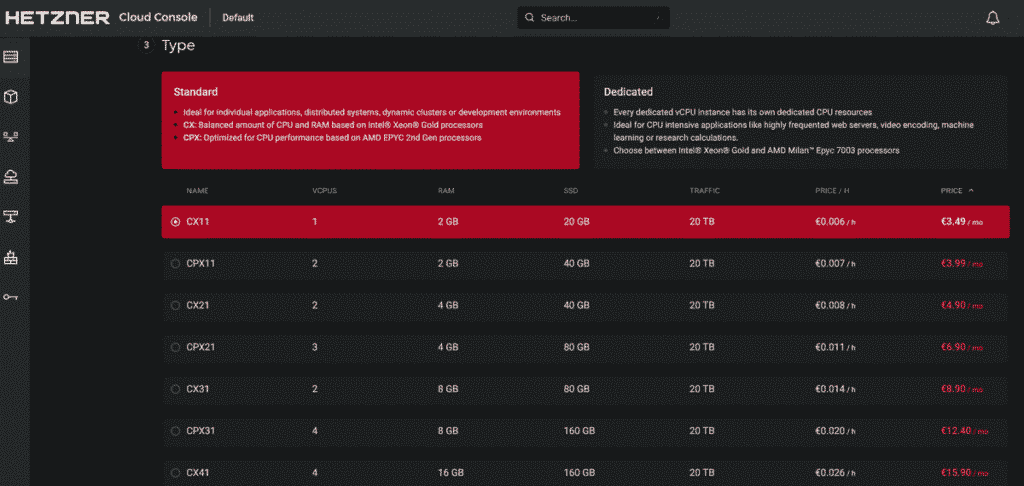Viewport: 1024px width, 486px height.
Task: Select the CX11 radio button
Action: 175,222
